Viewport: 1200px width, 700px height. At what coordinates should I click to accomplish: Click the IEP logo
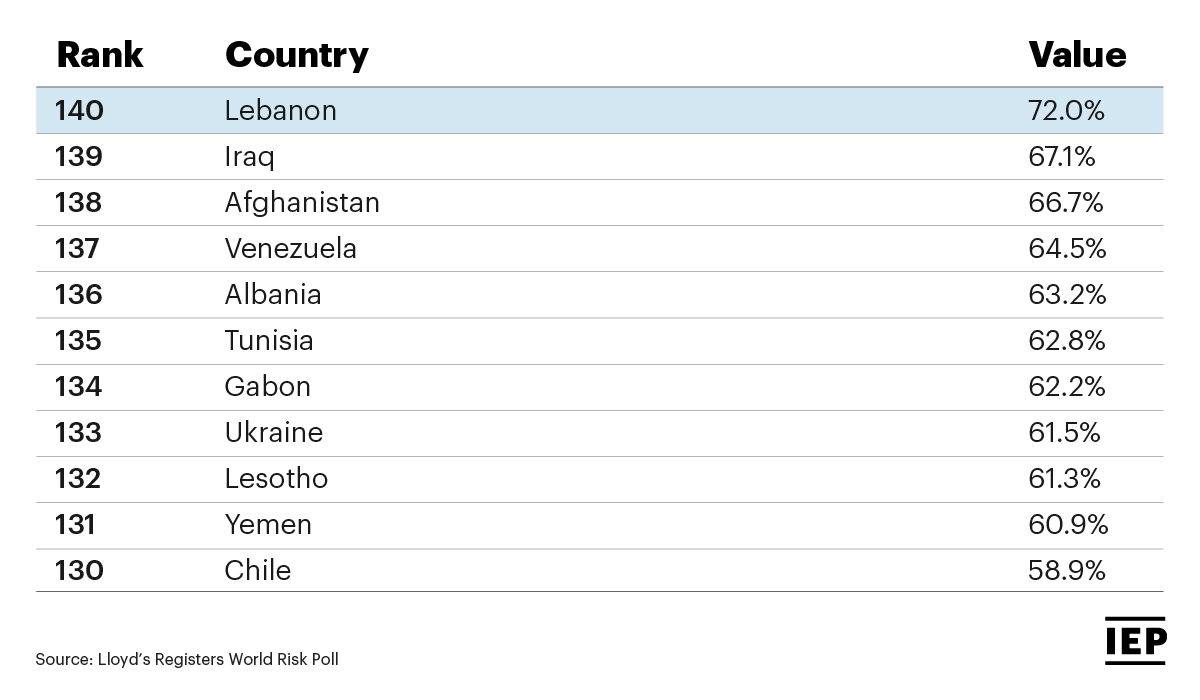click(x=1135, y=640)
